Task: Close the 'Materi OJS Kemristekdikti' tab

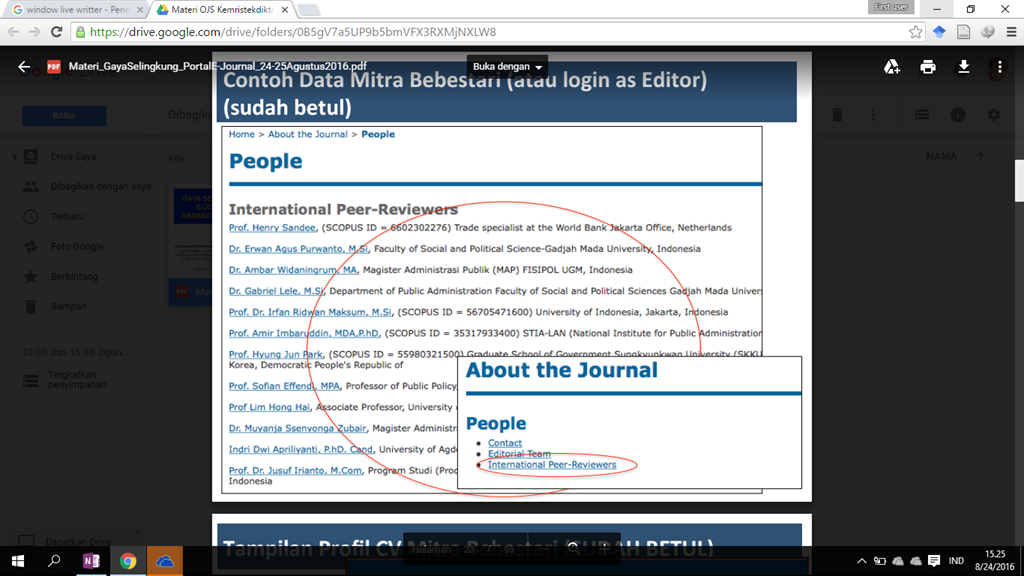Action: 285,10
